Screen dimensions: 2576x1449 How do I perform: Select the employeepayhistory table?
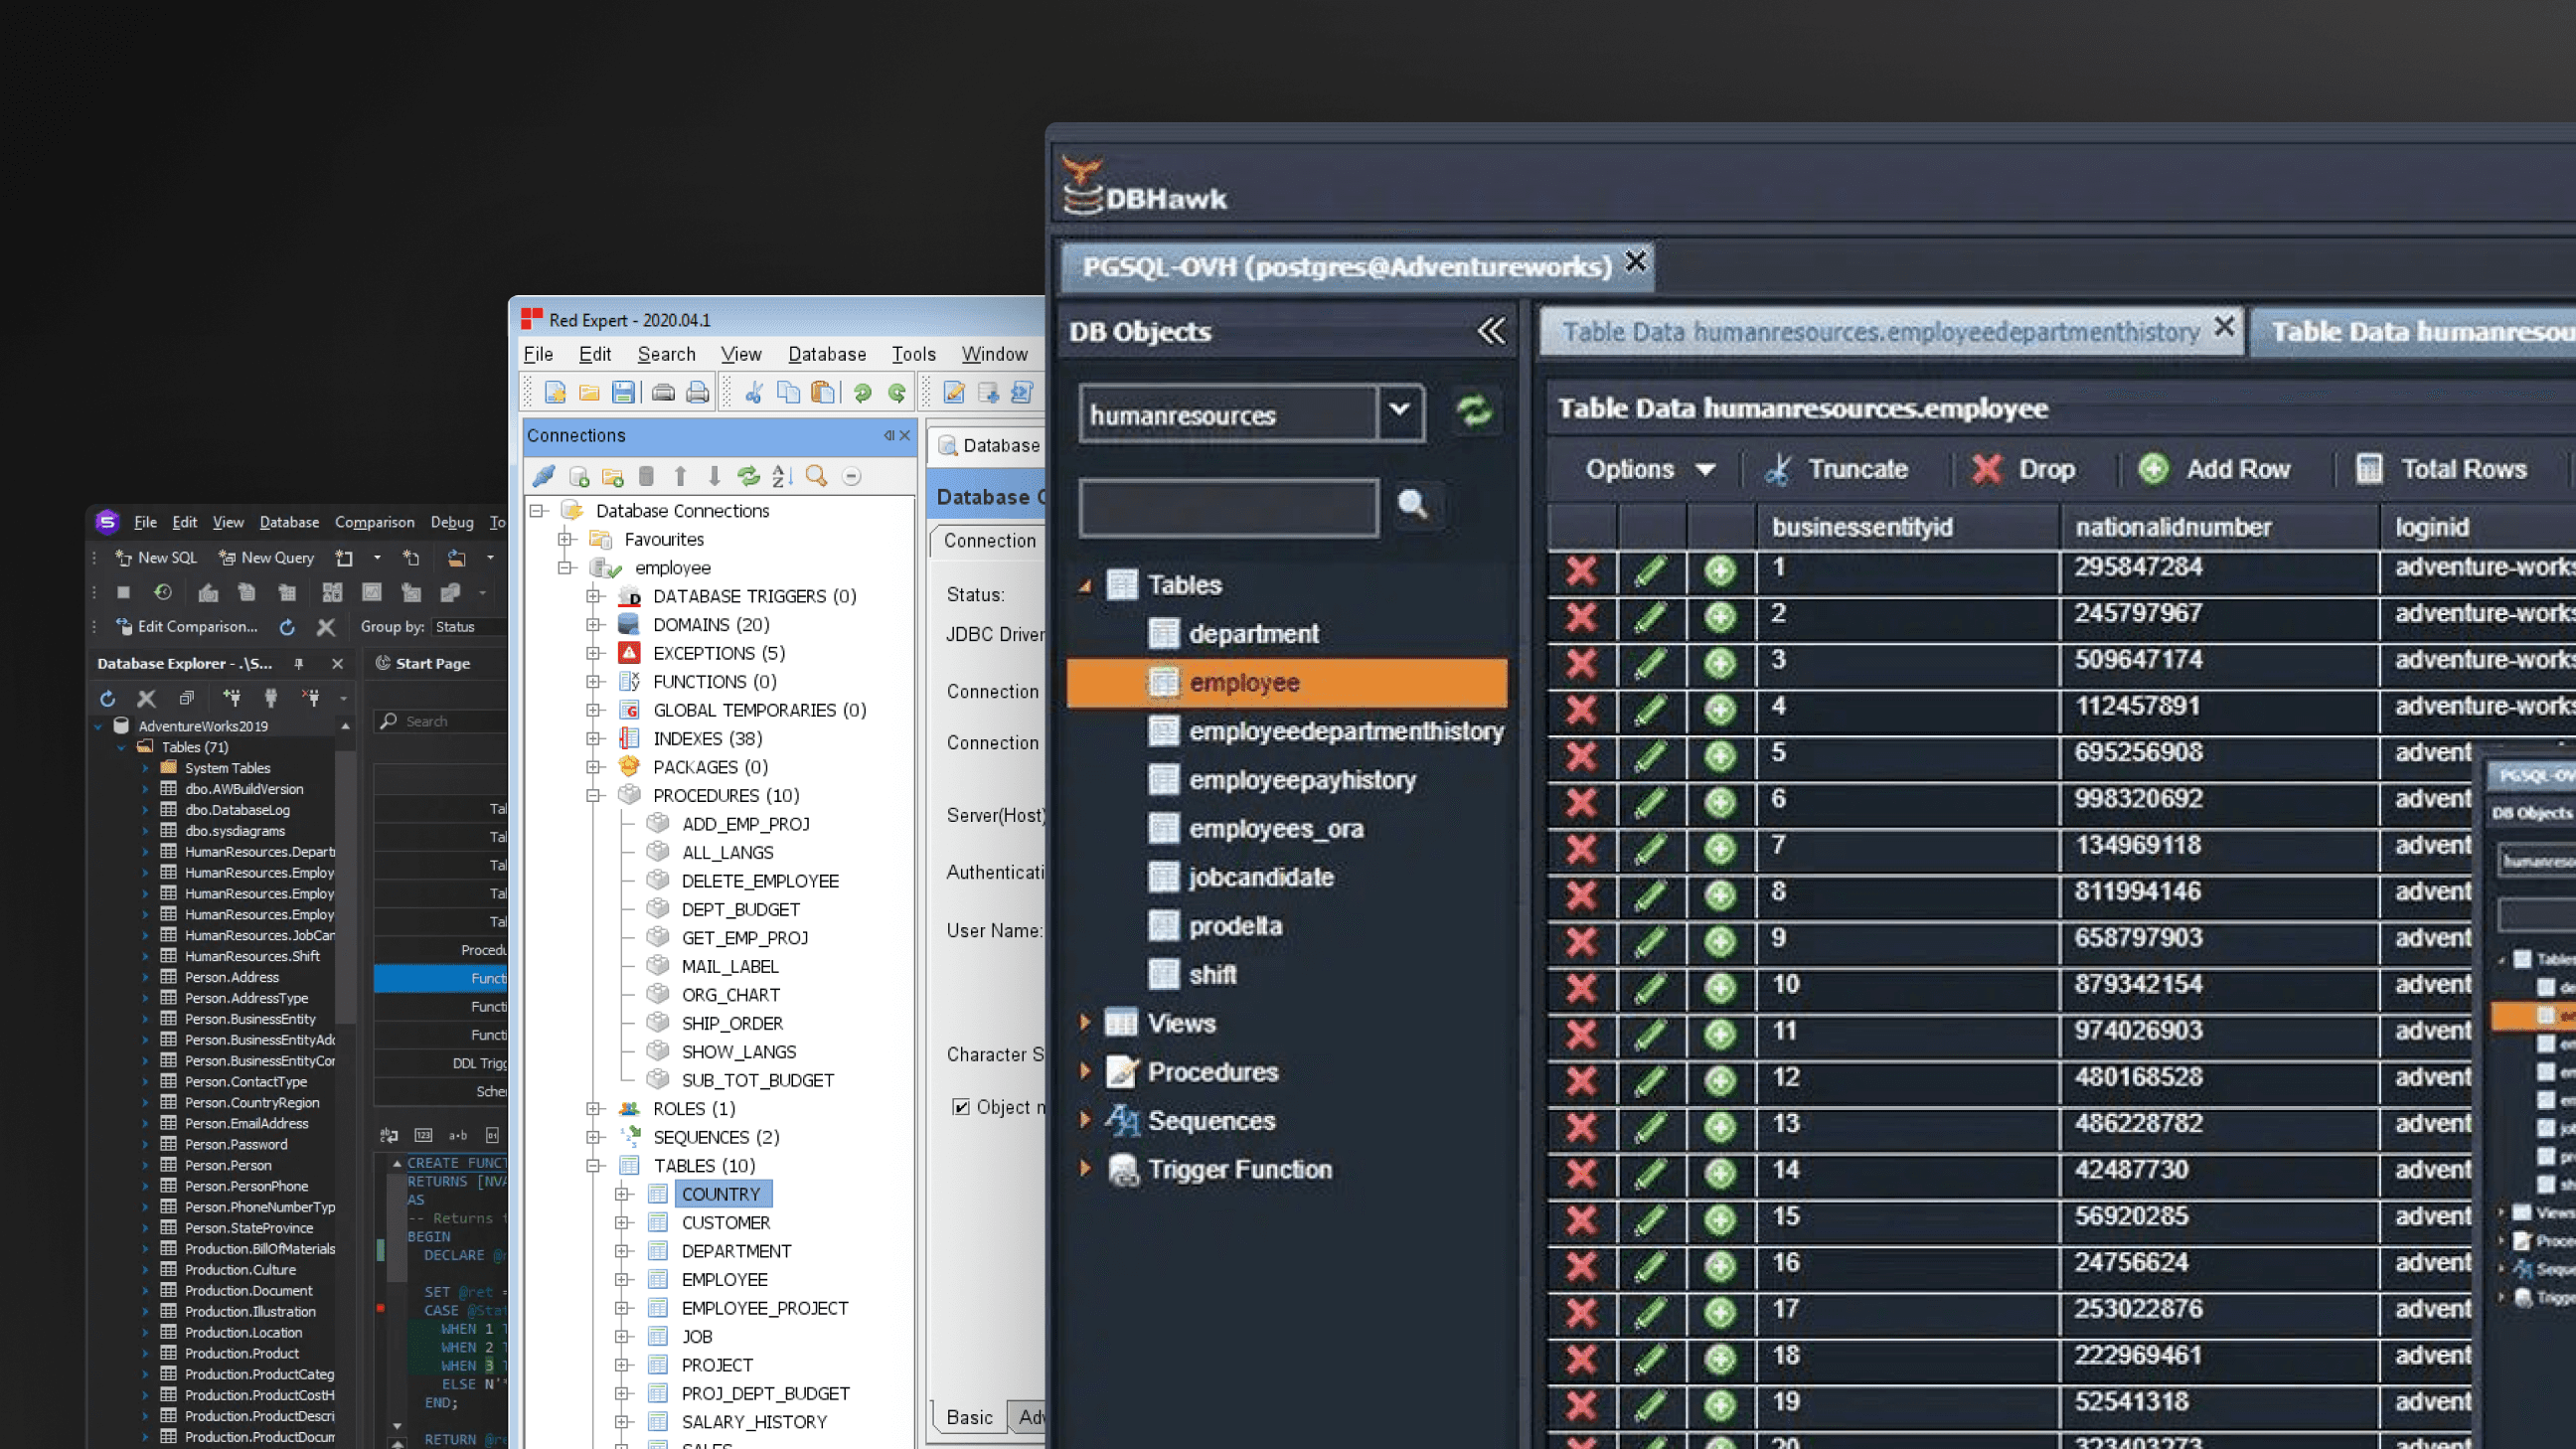point(1301,780)
